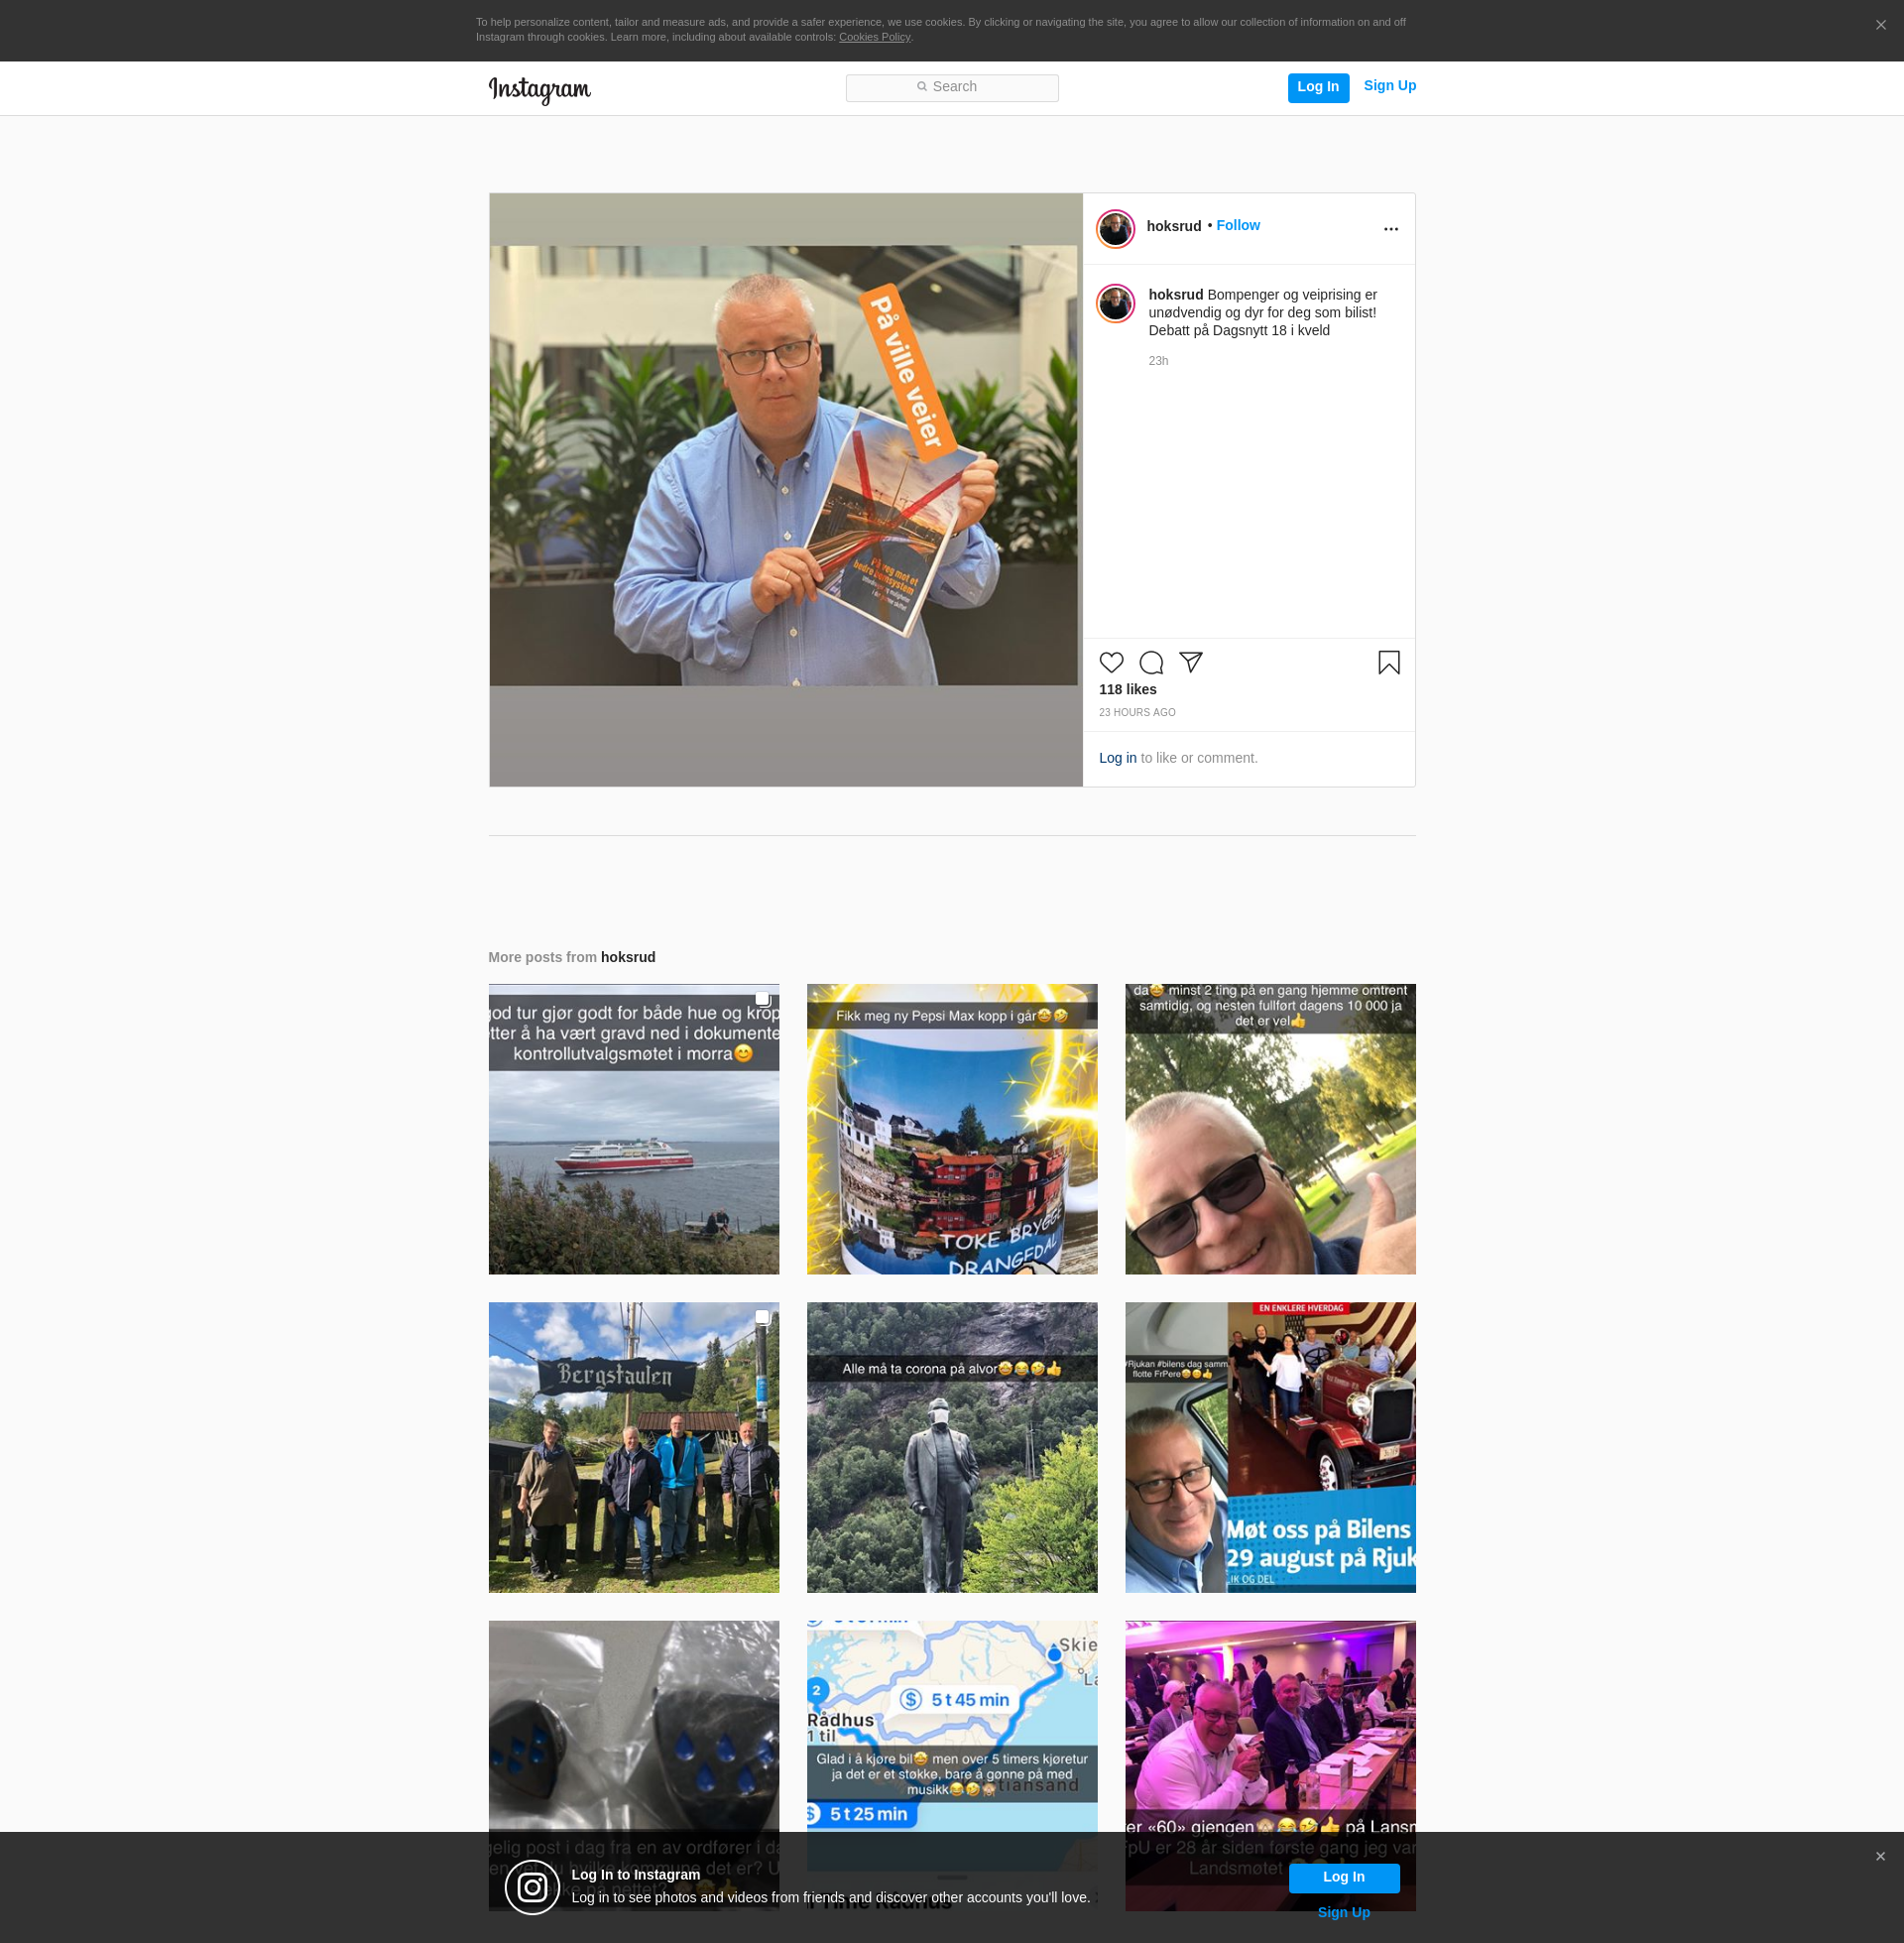
Task: Open the Pepsi Max cup post
Action: [951, 1129]
